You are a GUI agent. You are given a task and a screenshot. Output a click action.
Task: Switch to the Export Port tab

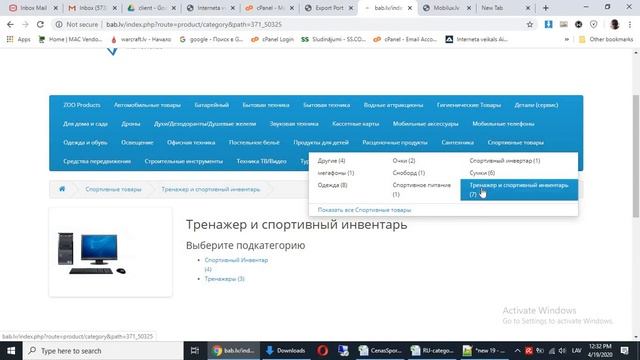pos(329,8)
